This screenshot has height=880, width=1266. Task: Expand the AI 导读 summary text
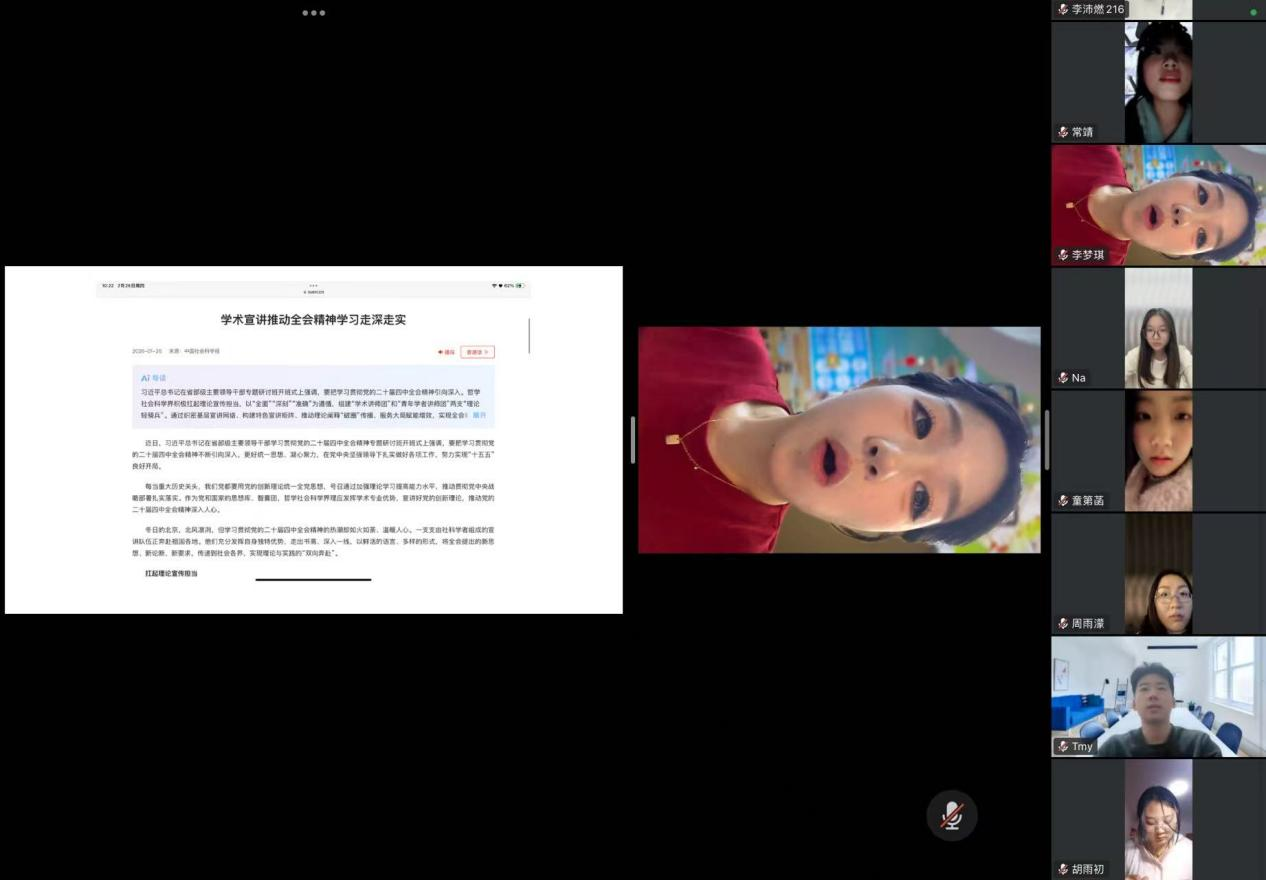[480, 414]
